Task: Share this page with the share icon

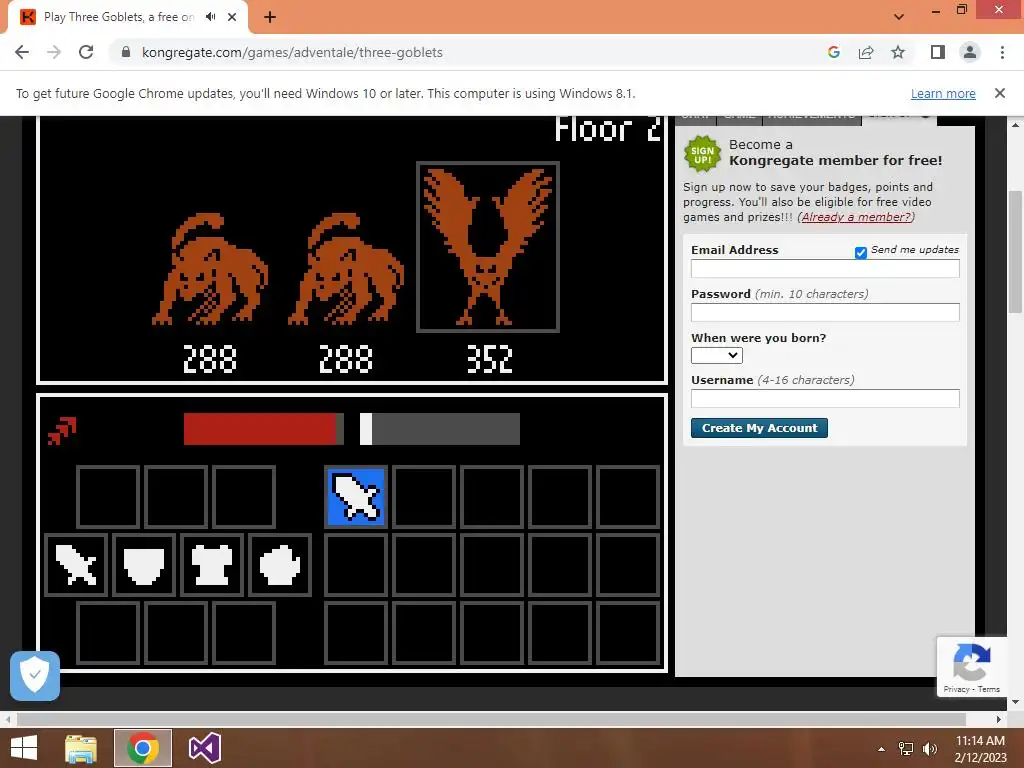Action: (x=866, y=52)
